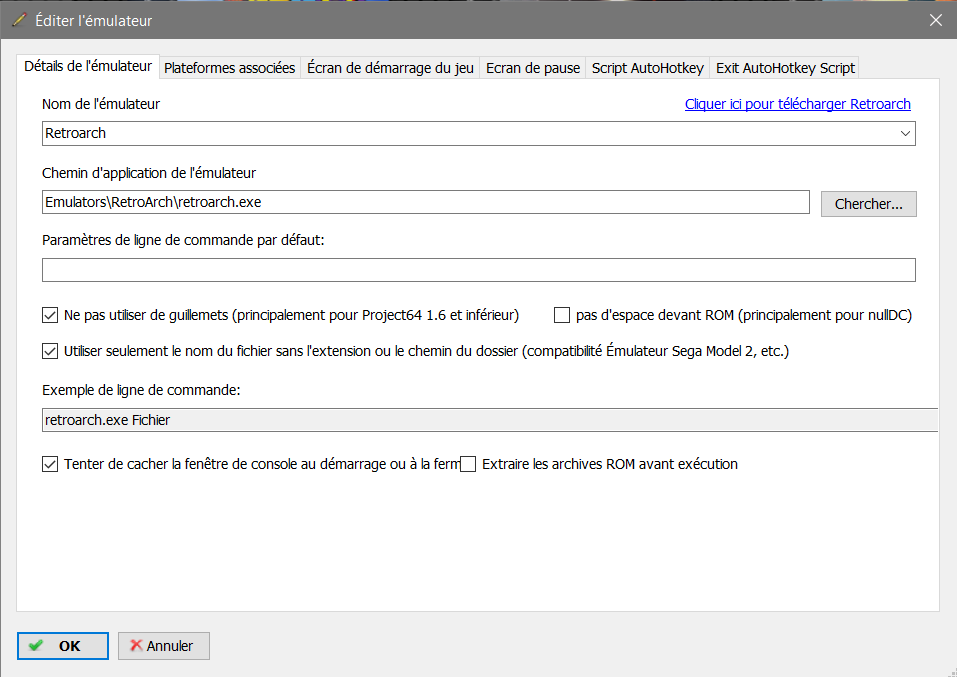Toggle Utiliser seulement le nom du fichier
Image resolution: width=957 pixels, height=677 pixels.
[x=50, y=351]
